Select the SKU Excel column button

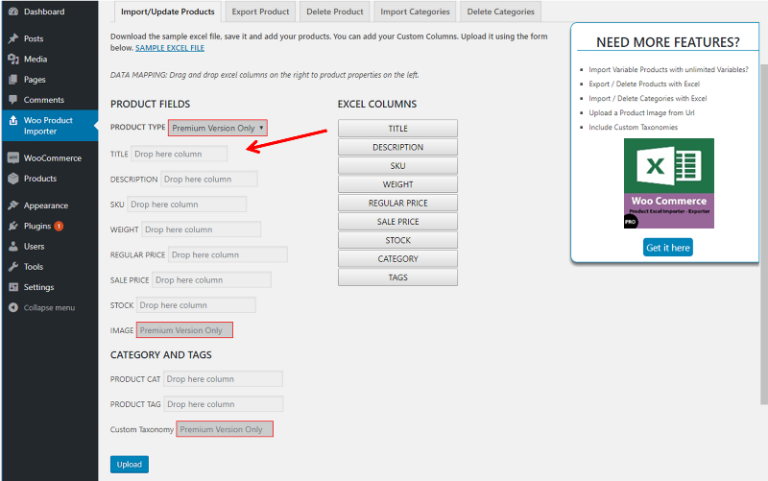tap(398, 166)
